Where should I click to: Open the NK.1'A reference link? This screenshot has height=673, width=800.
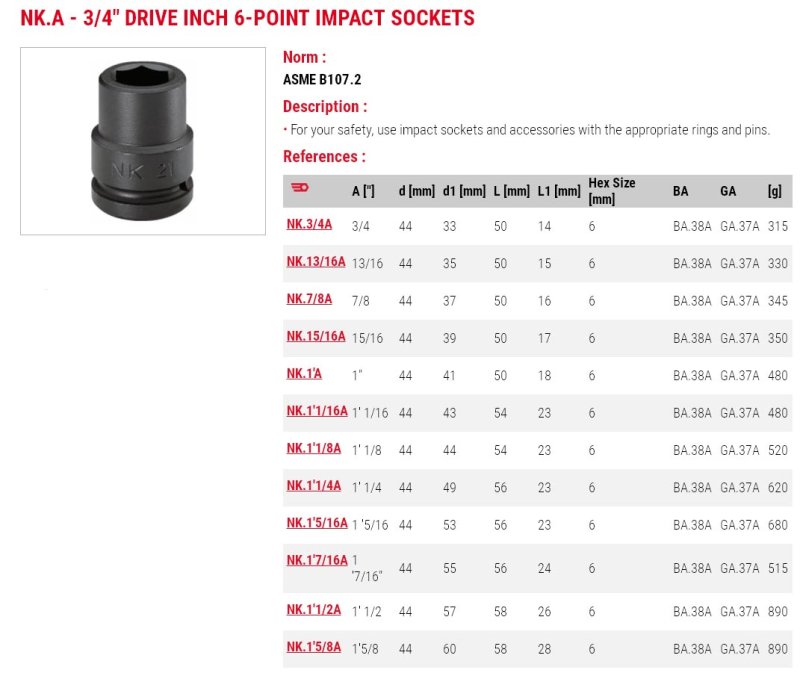[304, 373]
